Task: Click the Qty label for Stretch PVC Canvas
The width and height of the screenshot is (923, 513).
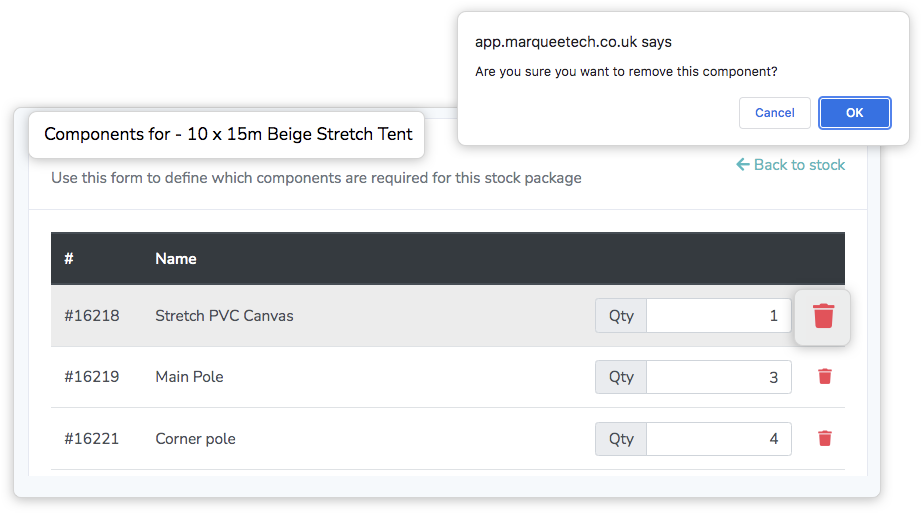Action: tap(621, 316)
